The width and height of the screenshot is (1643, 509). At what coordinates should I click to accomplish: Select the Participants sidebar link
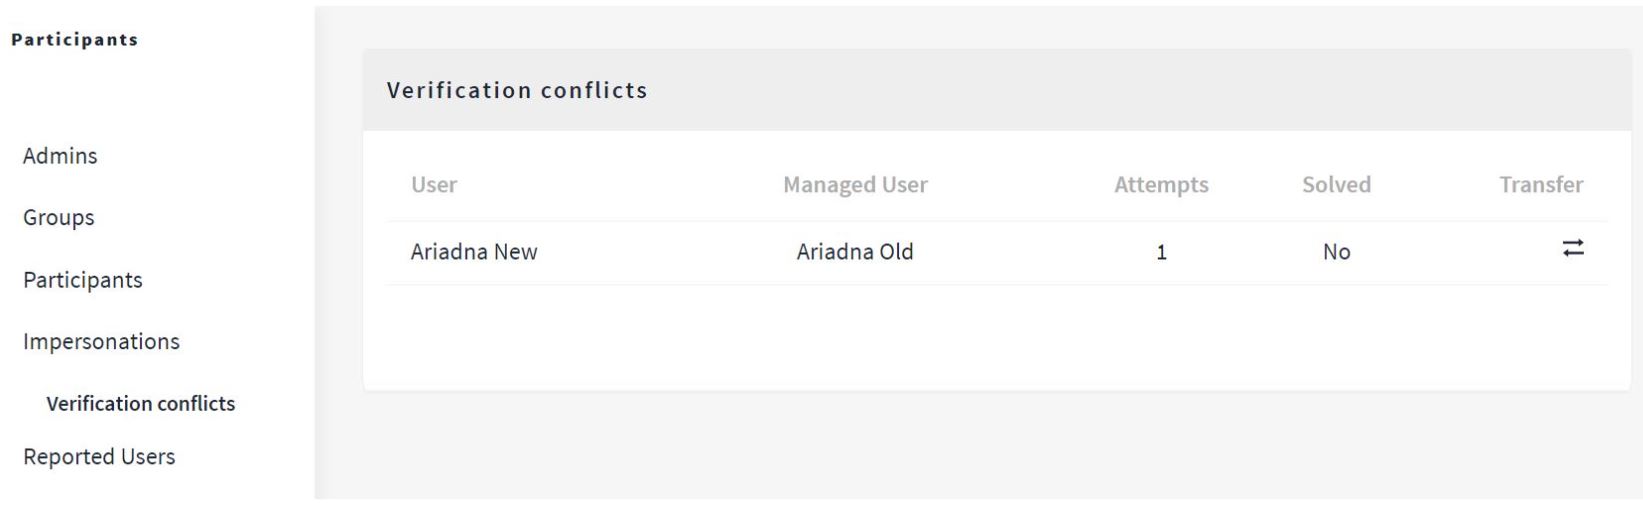click(83, 280)
